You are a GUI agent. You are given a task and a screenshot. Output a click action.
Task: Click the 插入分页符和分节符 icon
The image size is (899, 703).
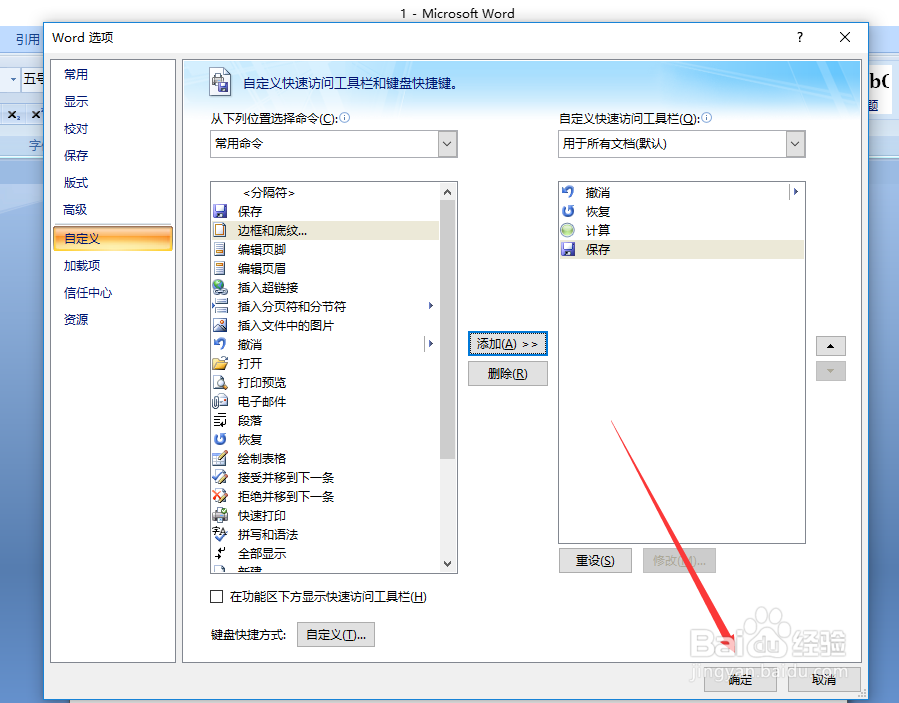(x=220, y=306)
